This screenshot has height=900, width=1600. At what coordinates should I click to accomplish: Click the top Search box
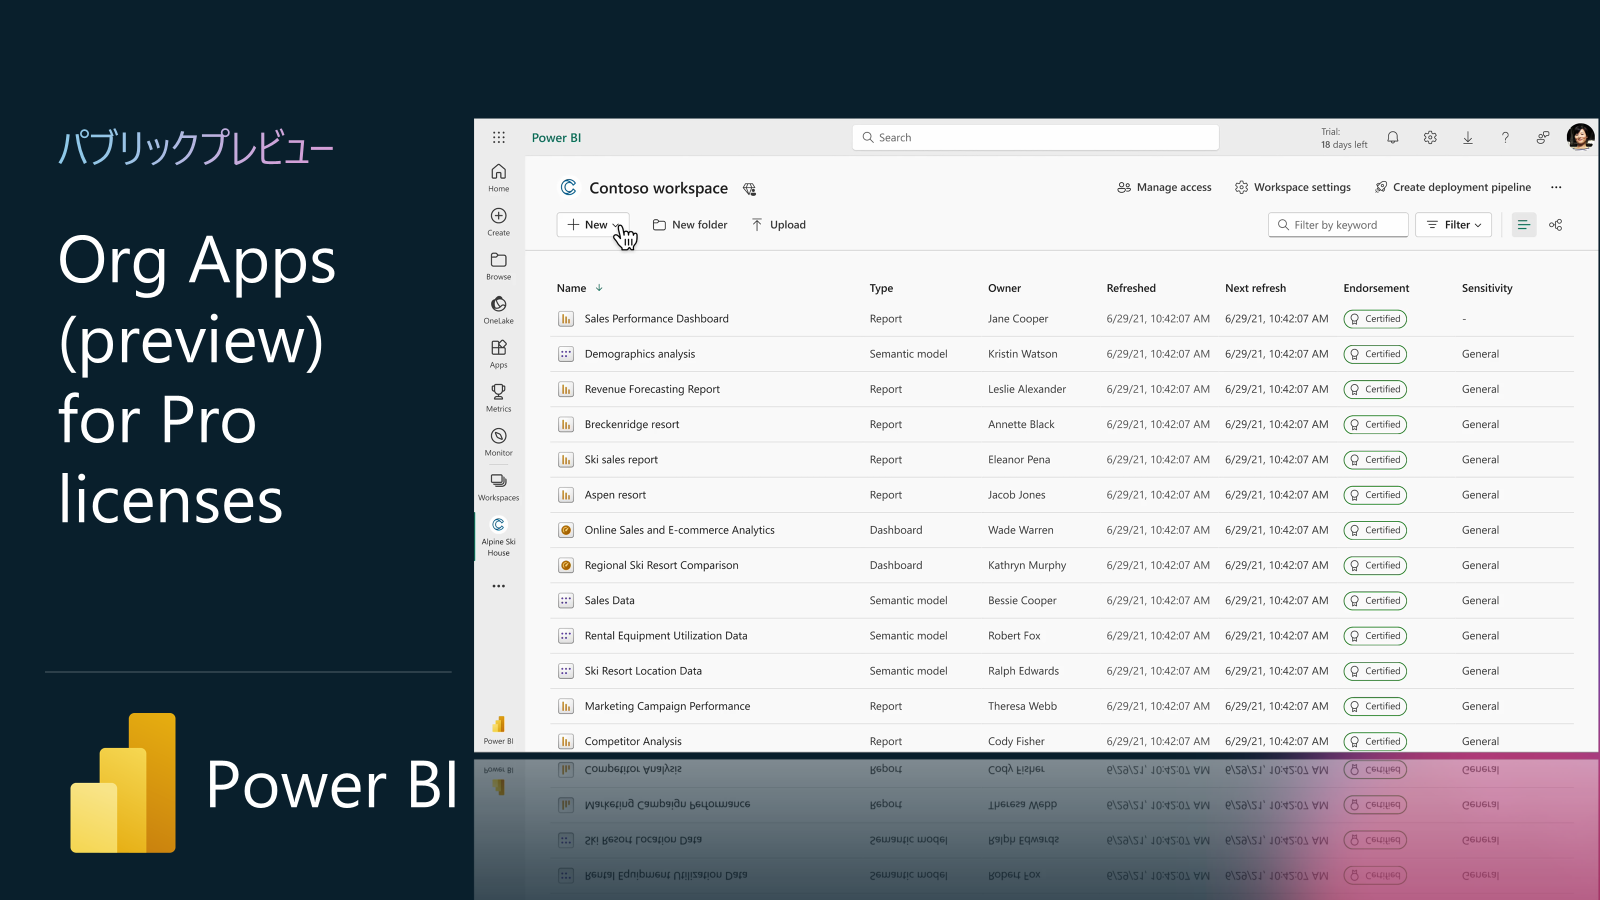[1036, 138]
